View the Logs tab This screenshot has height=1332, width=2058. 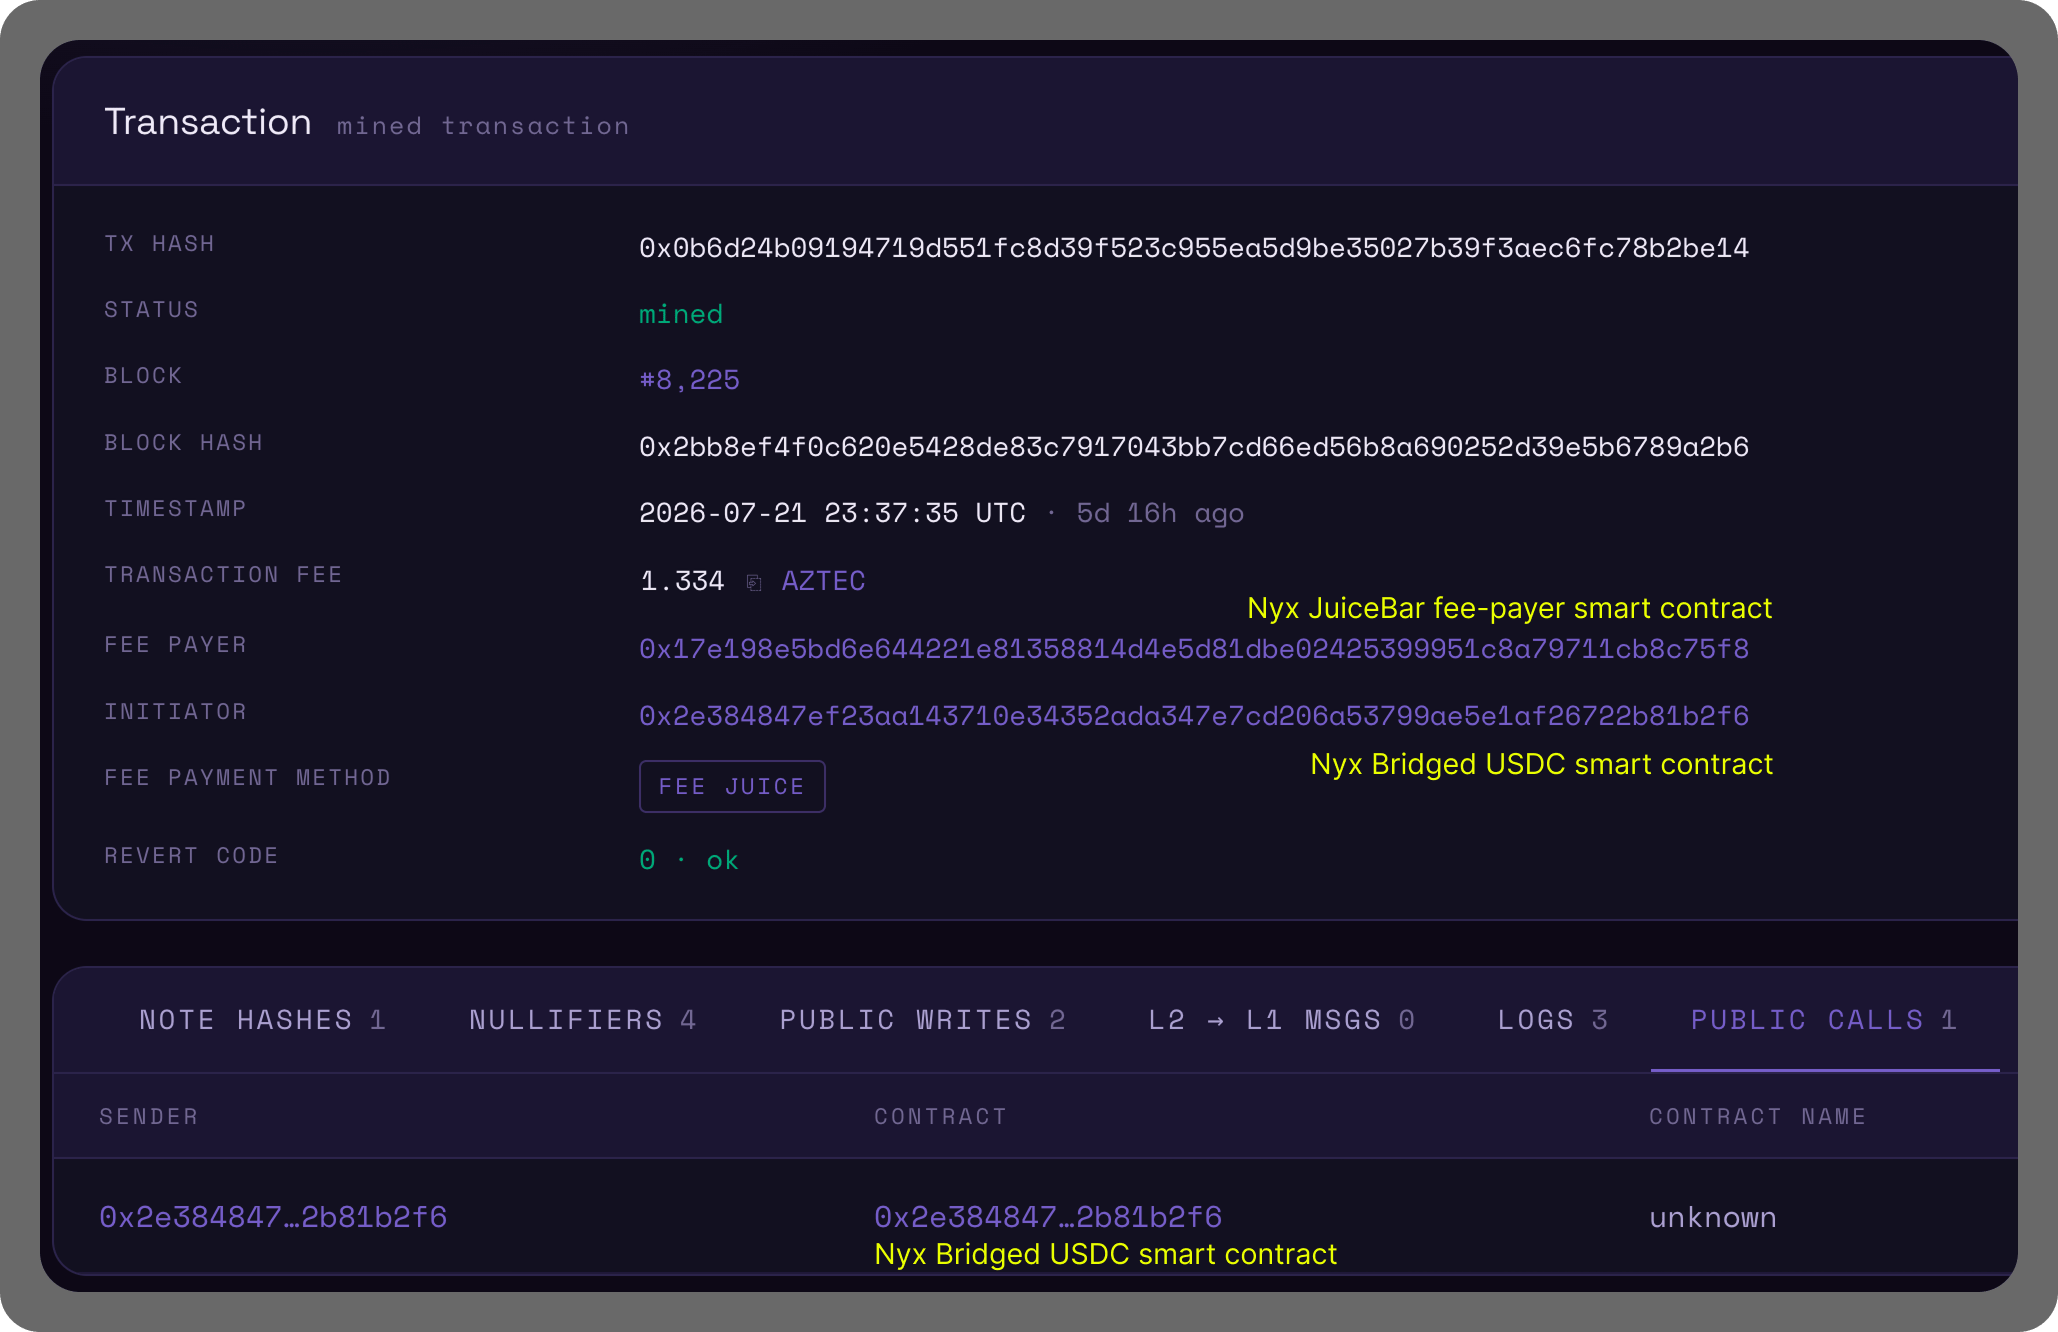1552,1020
